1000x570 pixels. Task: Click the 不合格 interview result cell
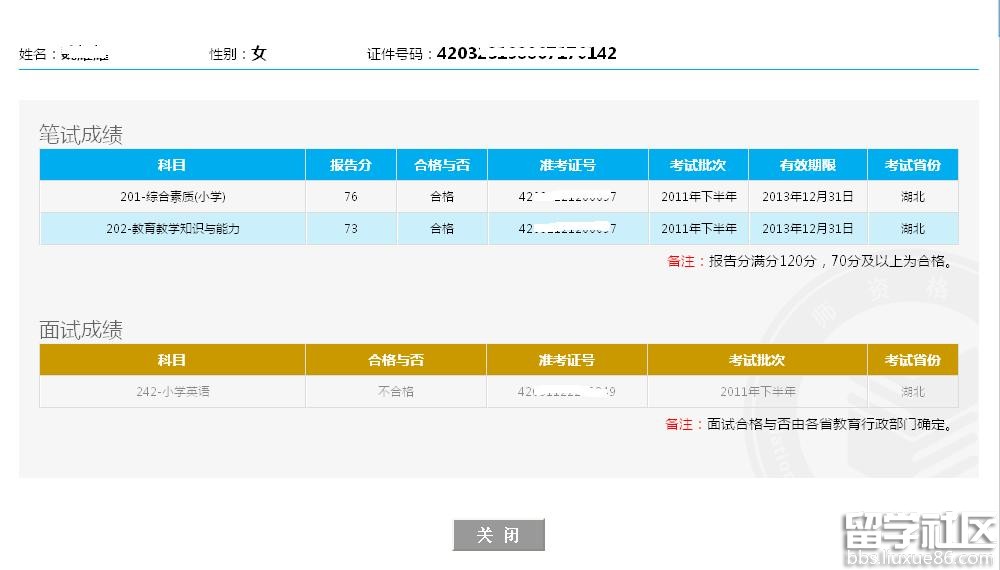click(x=396, y=392)
